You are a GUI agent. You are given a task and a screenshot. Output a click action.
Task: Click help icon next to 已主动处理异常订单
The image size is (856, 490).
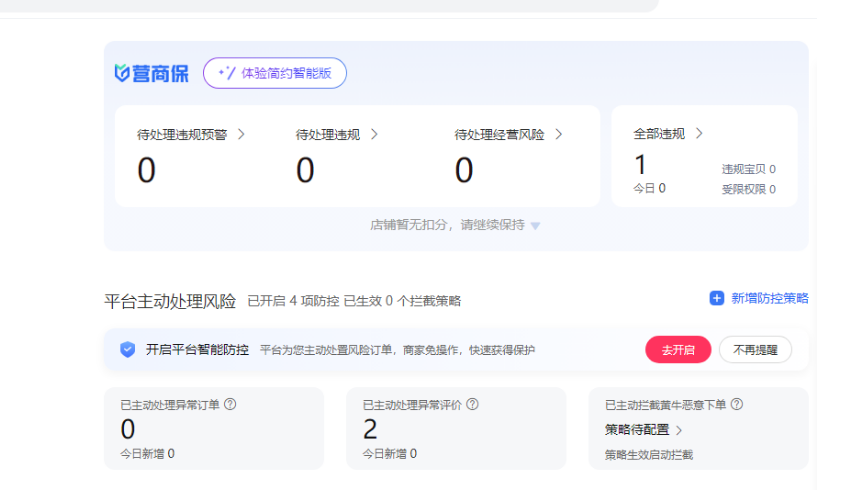tap(230, 404)
